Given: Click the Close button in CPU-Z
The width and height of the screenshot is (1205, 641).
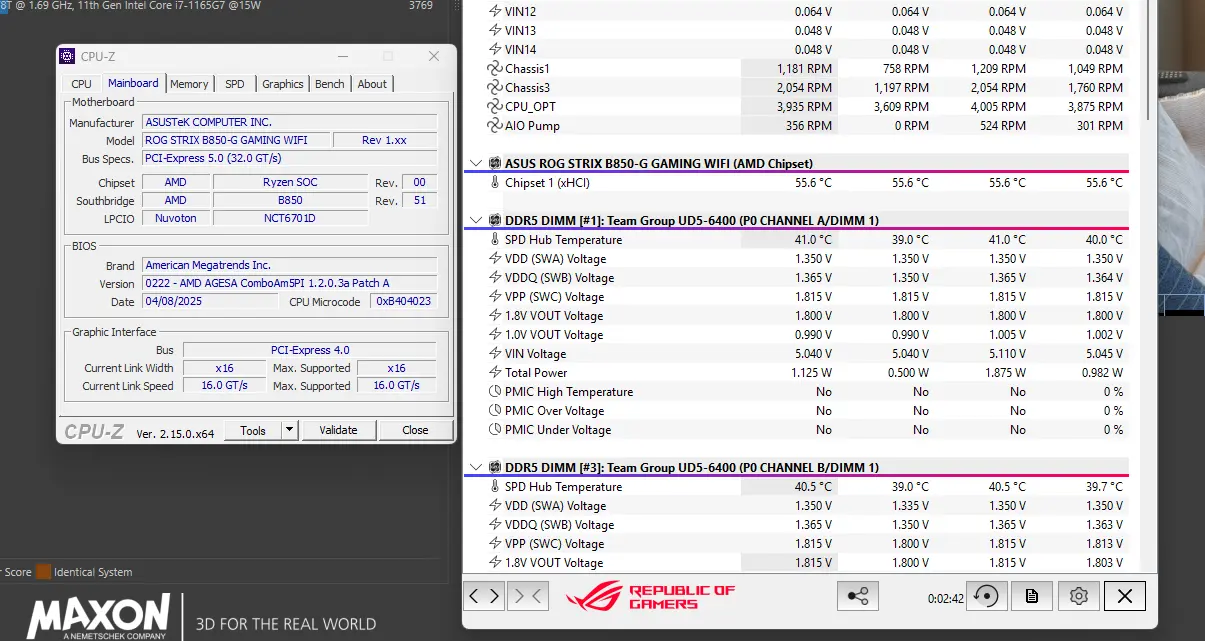Looking at the screenshot, I should (415, 430).
